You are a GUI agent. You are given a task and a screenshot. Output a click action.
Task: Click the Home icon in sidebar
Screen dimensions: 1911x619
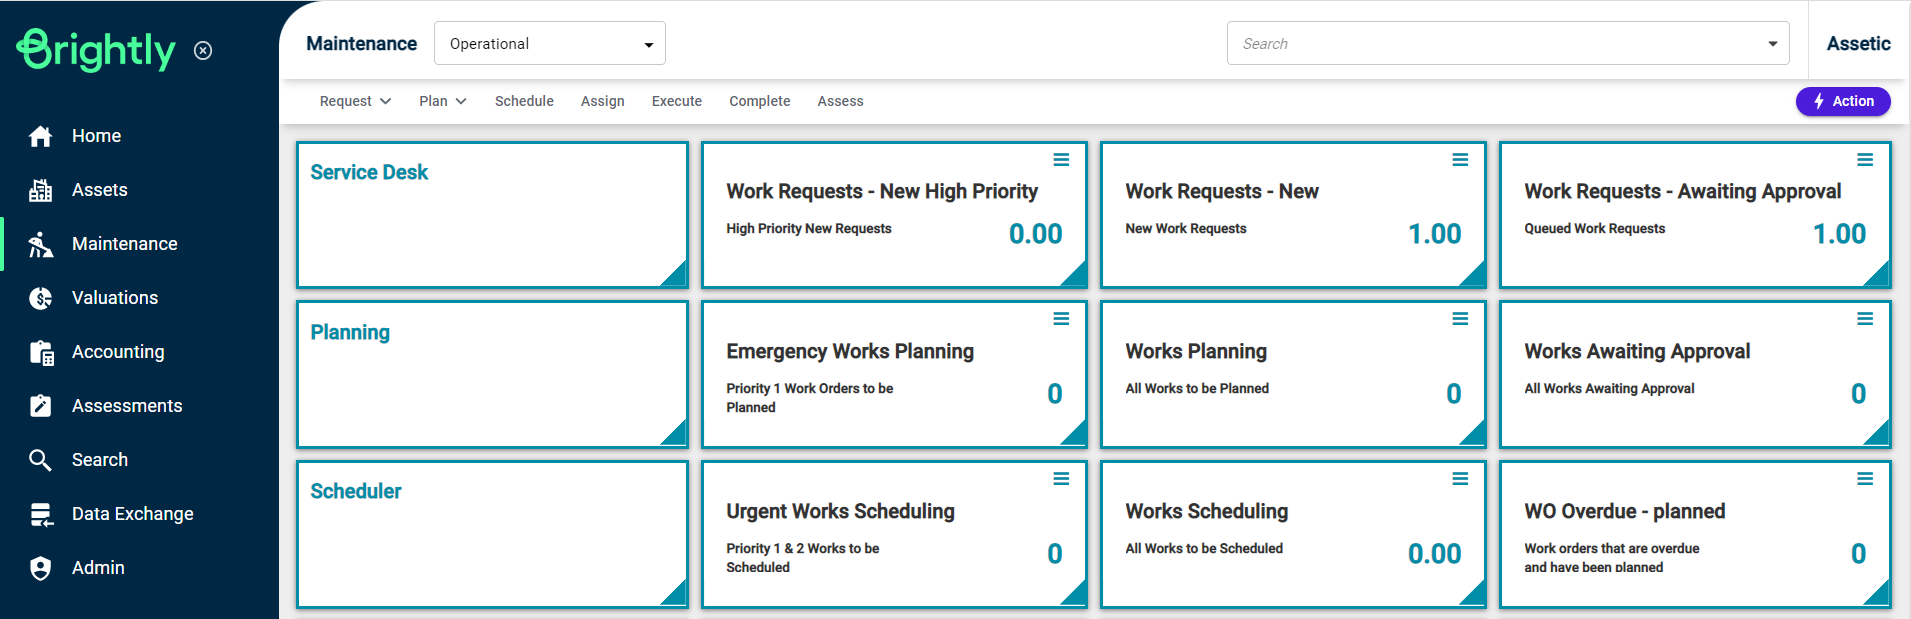coord(40,136)
